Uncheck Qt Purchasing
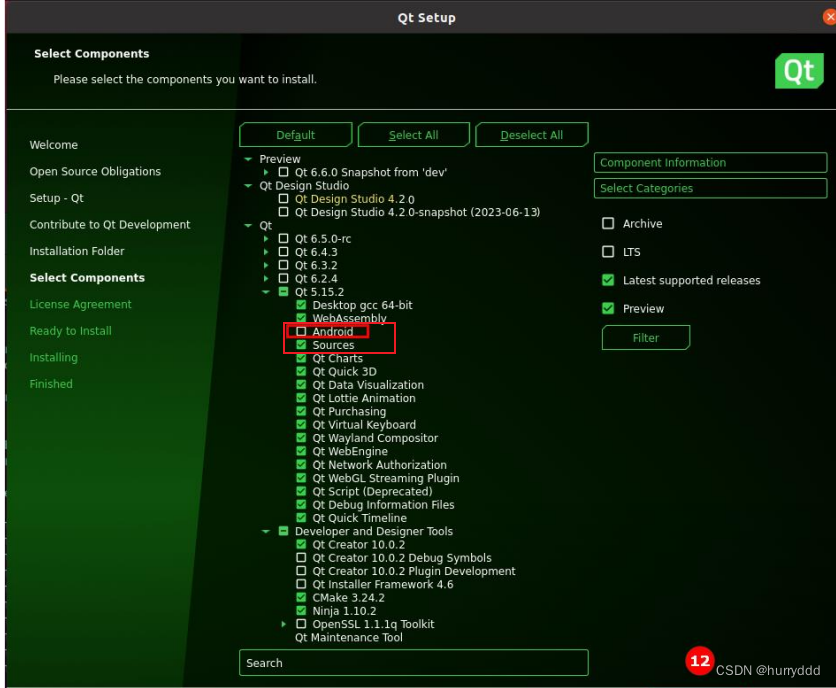Image resolution: width=836 pixels, height=688 pixels. tap(301, 411)
